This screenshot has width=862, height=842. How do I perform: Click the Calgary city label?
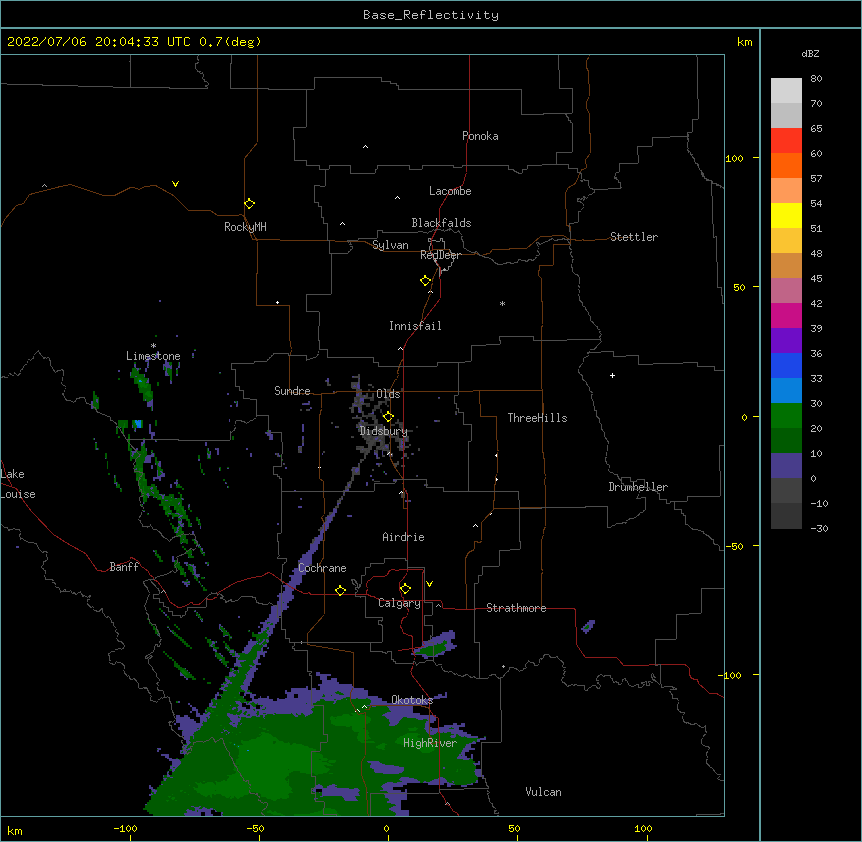[x=399, y=603]
